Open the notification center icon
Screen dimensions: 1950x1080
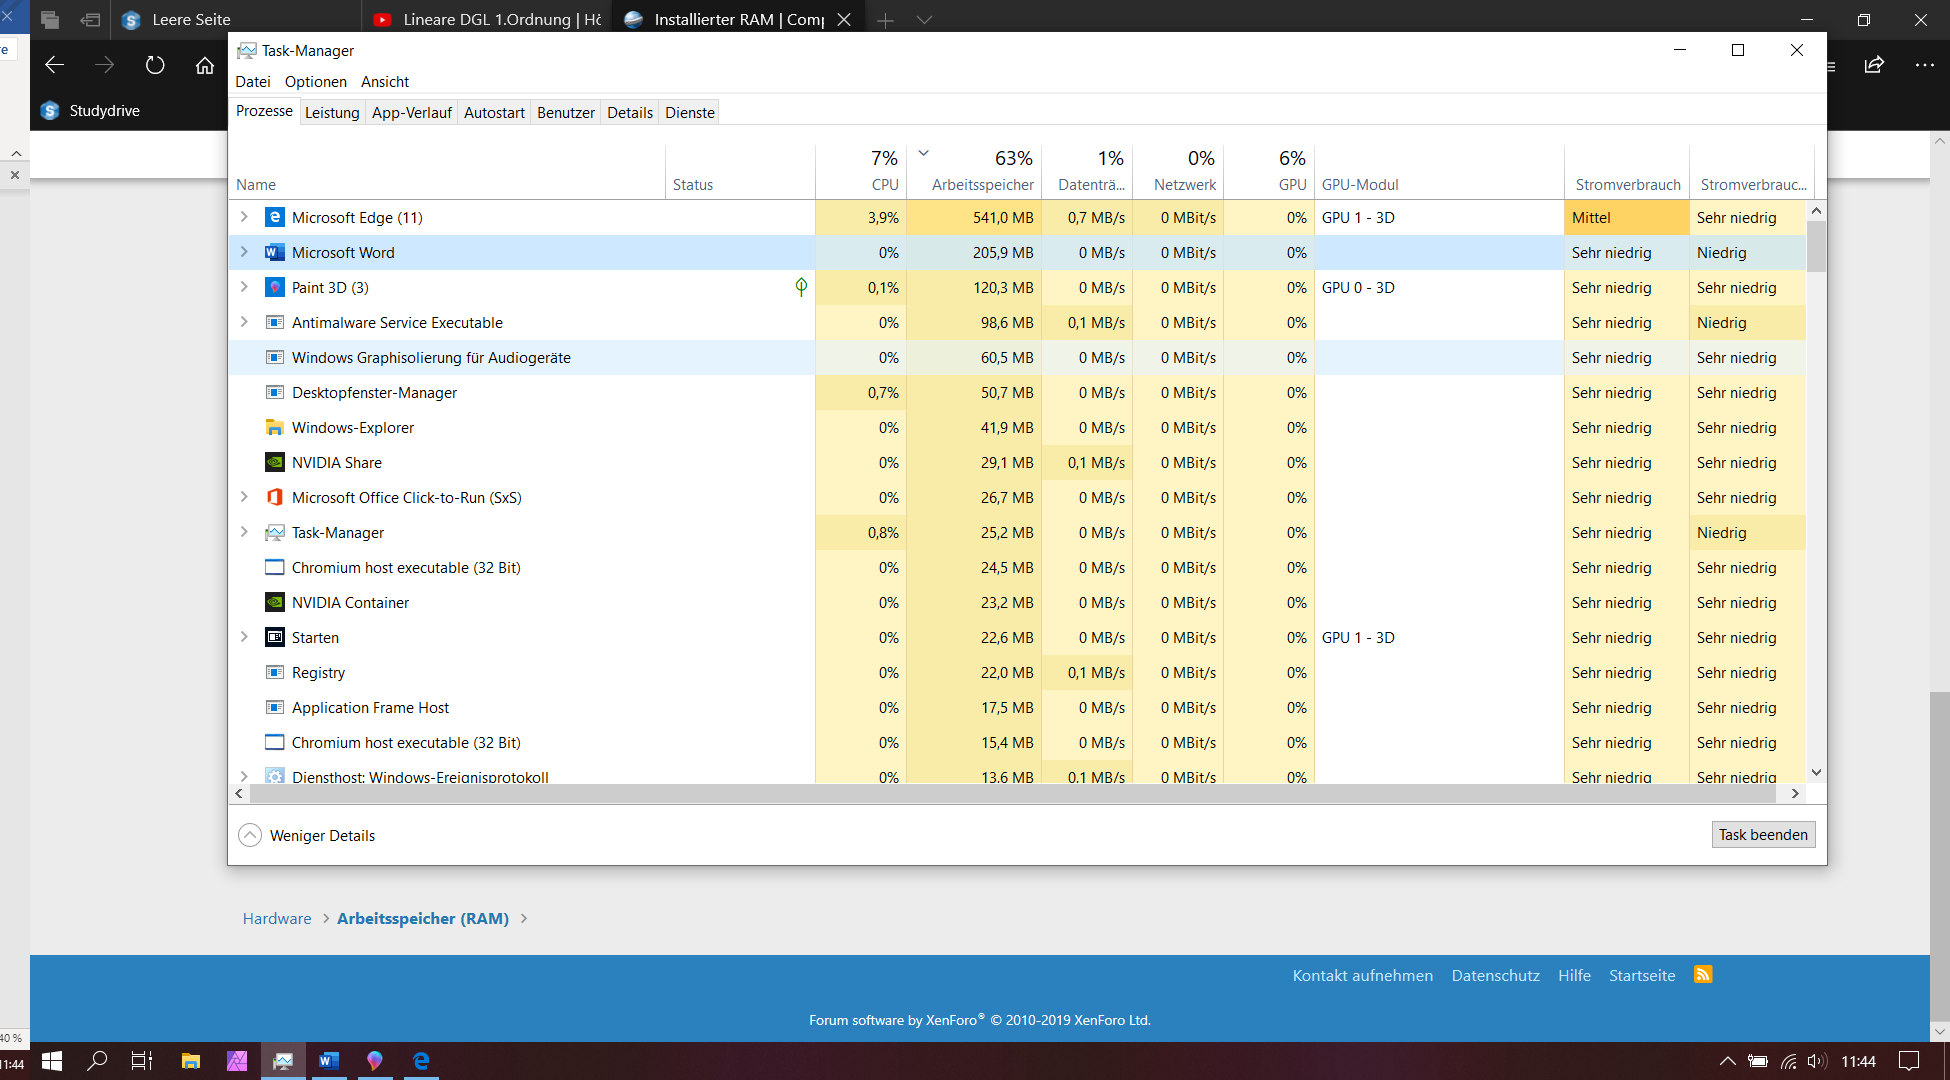(x=1909, y=1061)
